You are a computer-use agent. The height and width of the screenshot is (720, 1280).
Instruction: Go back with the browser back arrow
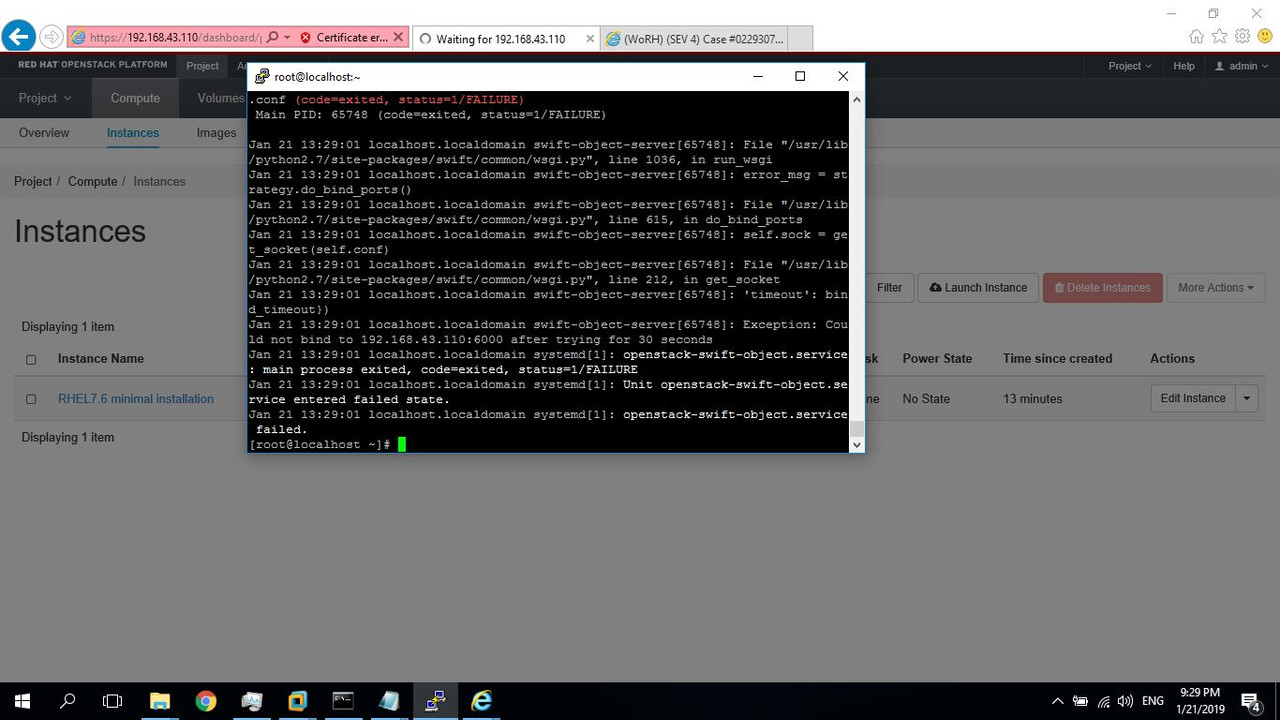click(18, 37)
